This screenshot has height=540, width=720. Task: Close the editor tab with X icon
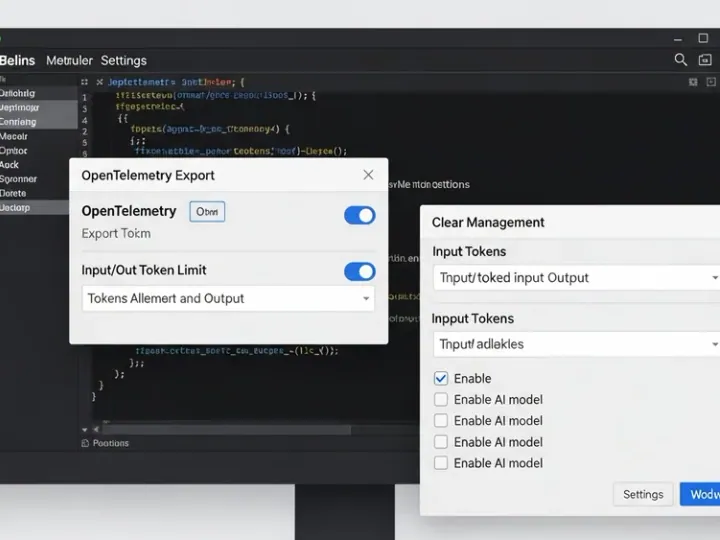coord(99,82)
